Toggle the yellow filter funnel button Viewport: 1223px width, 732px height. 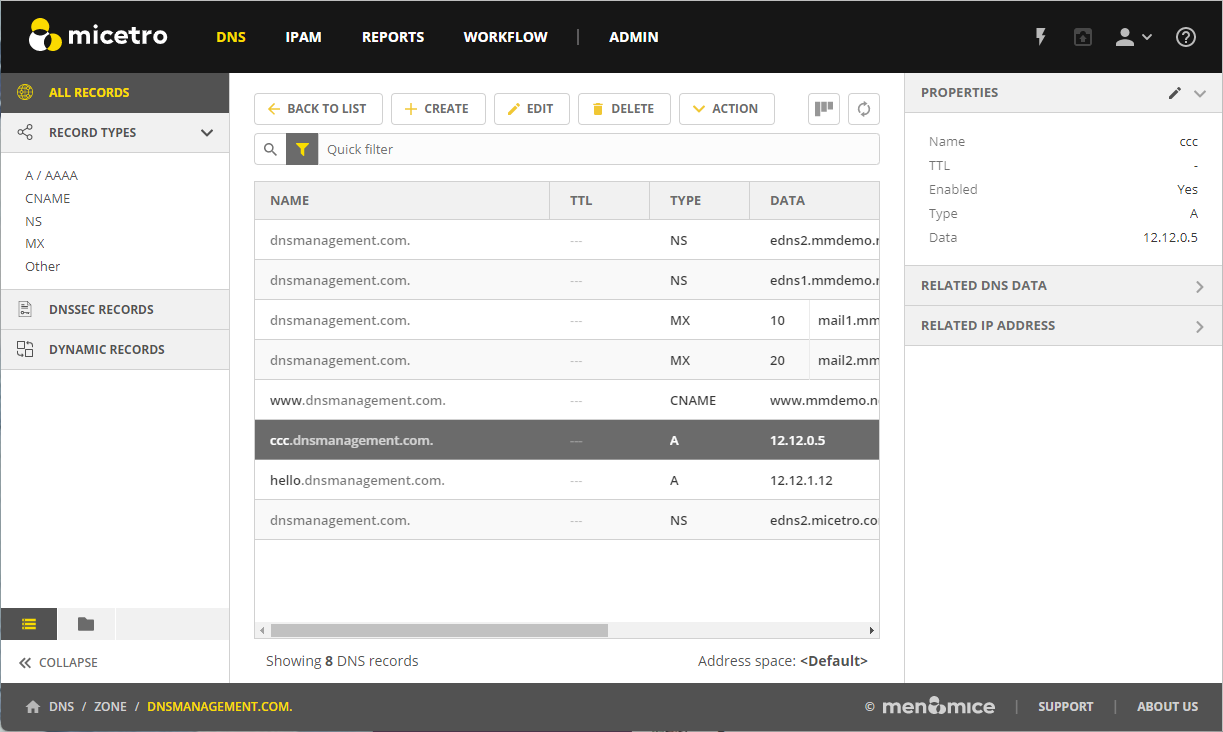click(302, 149)
